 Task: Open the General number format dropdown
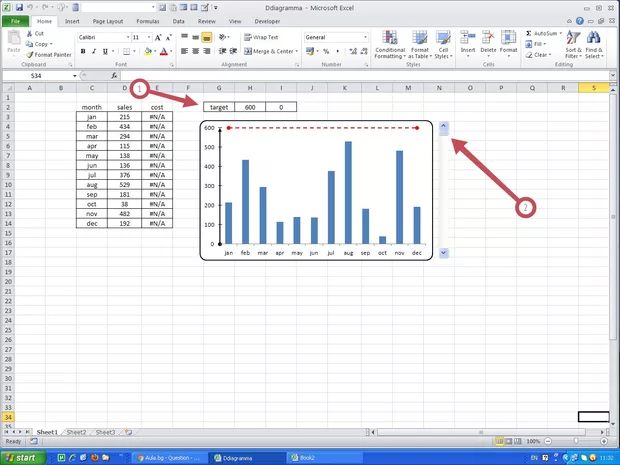pyautogui.click(x=365, y=37)
